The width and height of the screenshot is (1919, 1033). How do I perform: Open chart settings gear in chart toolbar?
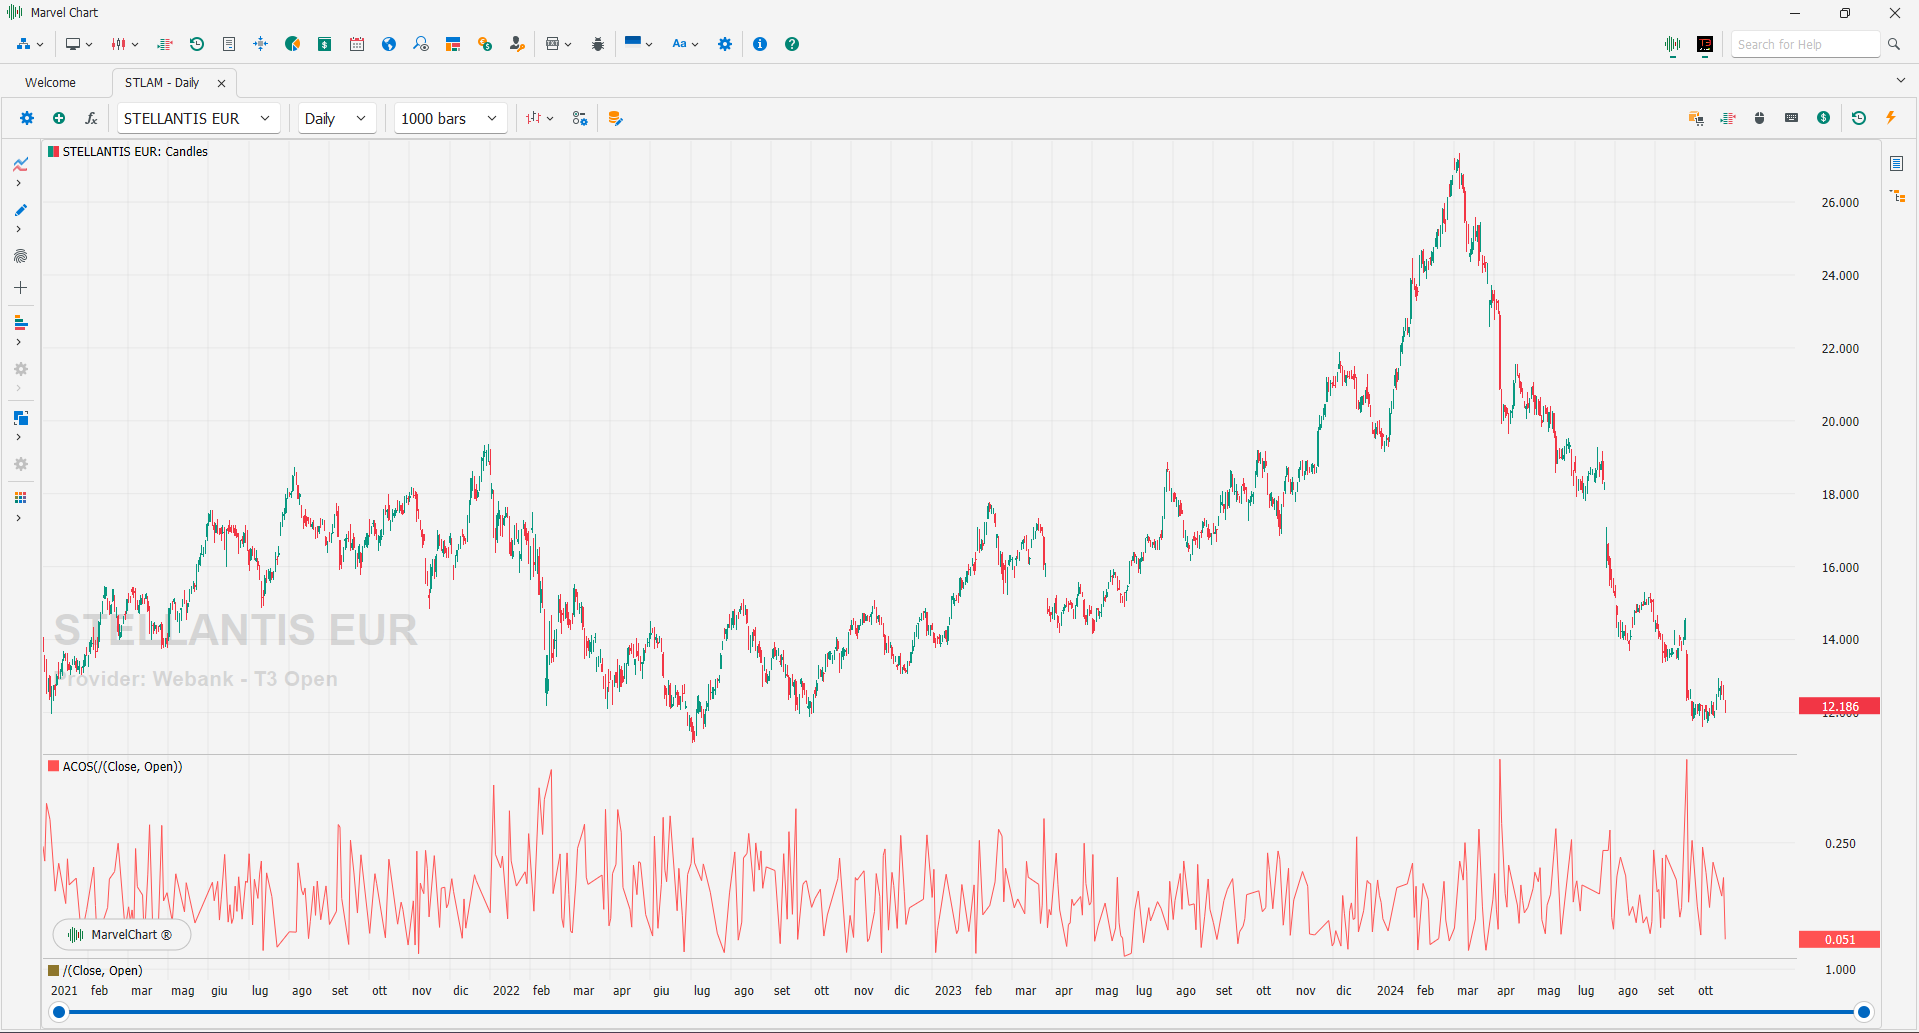point(27,118)
